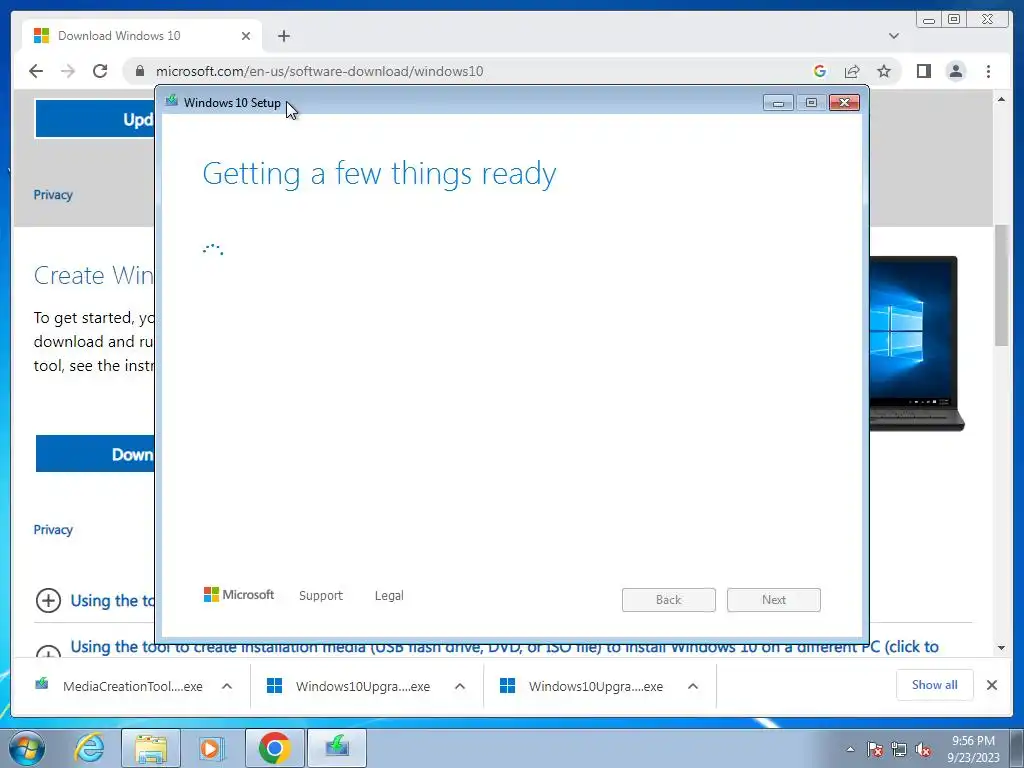Image resolution: width=1024 pixels, height=768 pixels.
Task: Open Windows Media Player from taskbar
Action: click(211, 748)
